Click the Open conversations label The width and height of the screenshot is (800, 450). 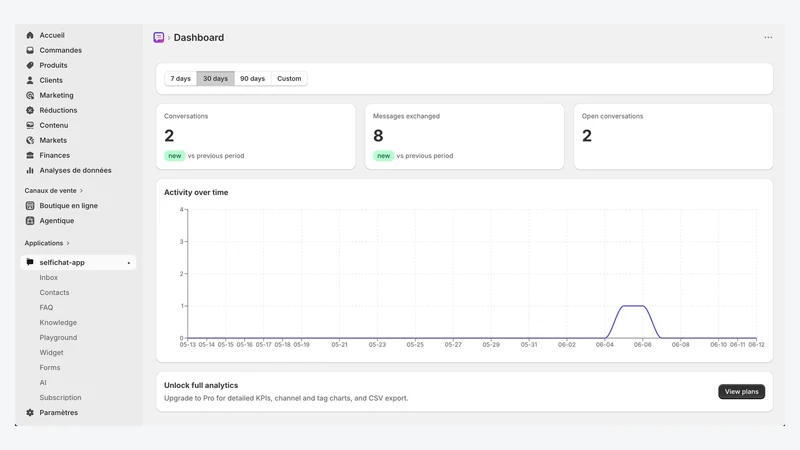pyautogui.click(x=612, y=116)
